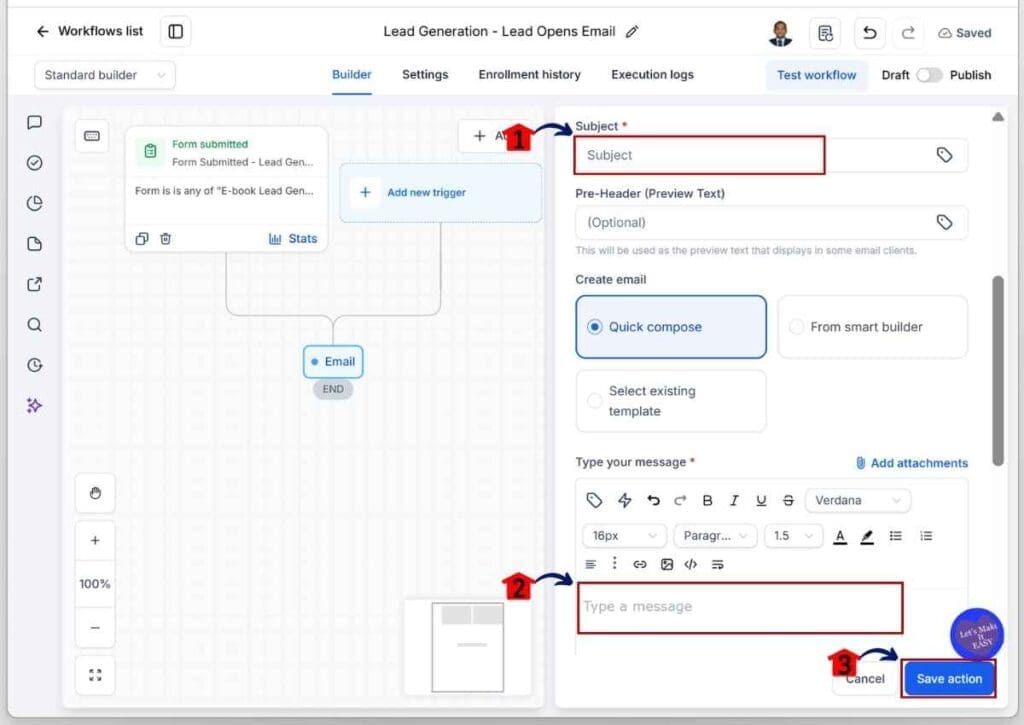Toggle Draft/Publish switch
This screenshot has height=725, width=1024.
point(929,75)
